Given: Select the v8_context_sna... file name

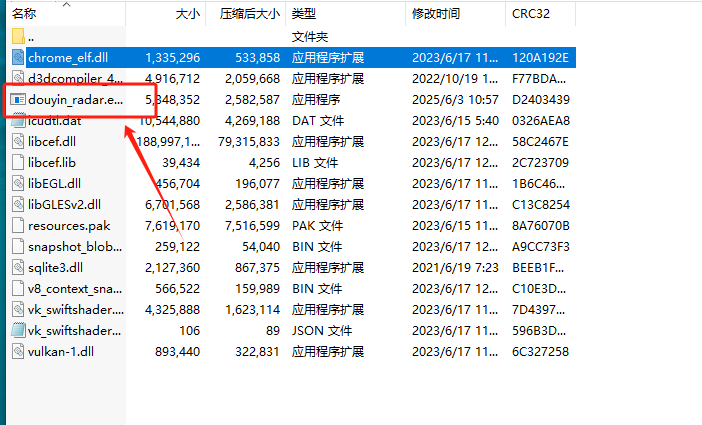Looking at the screenshot, I should [x=75, y=289].
